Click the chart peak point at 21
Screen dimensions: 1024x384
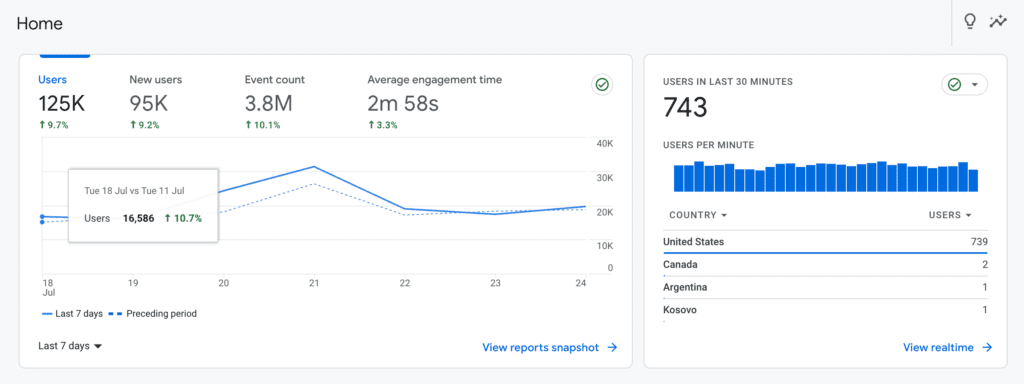314,167
